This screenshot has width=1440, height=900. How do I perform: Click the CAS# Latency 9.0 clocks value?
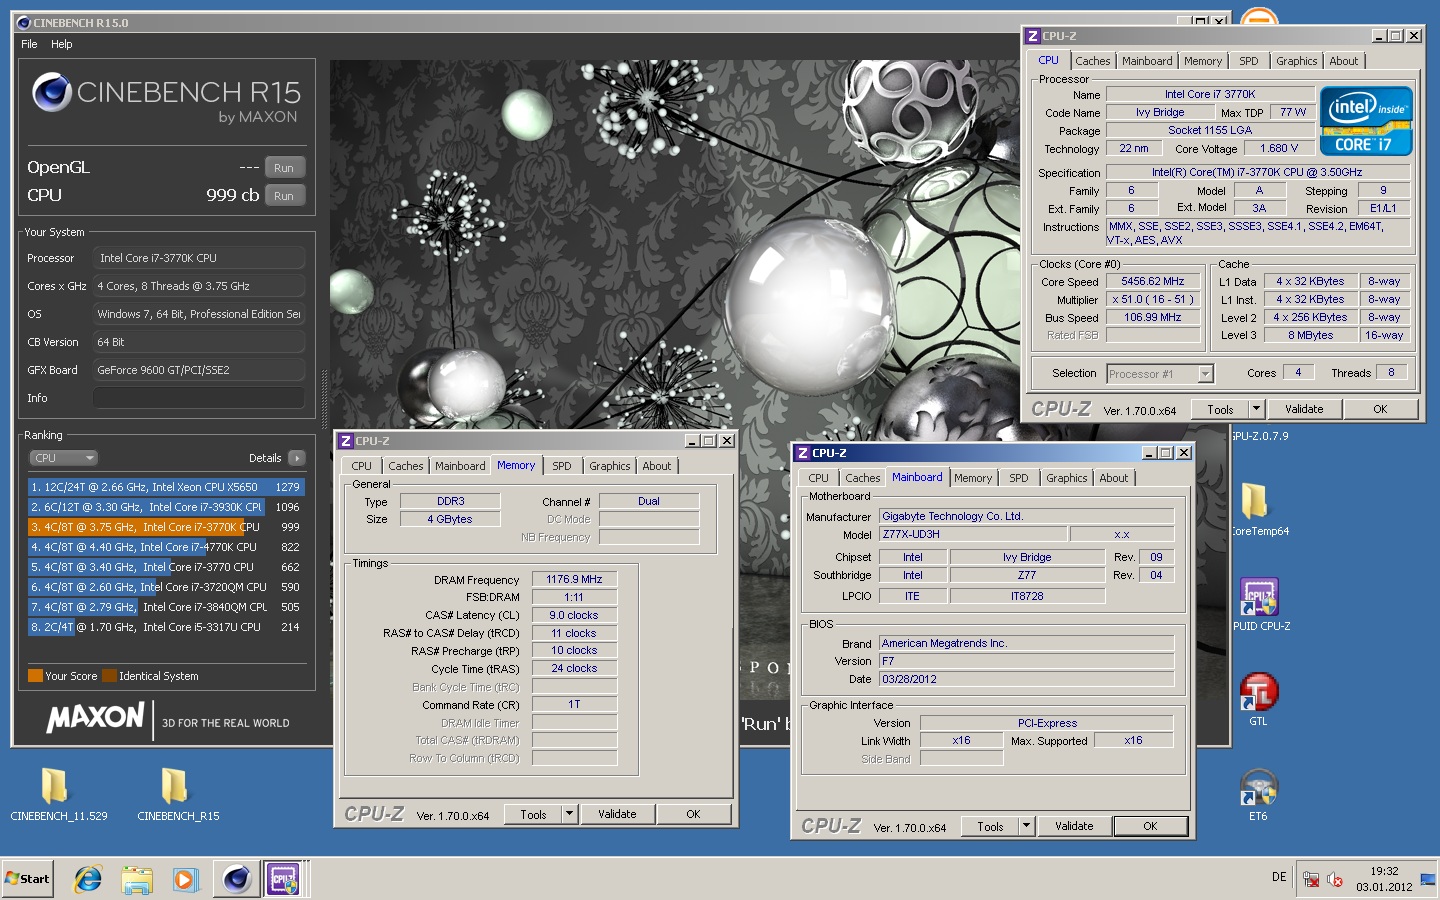(574, 615)
